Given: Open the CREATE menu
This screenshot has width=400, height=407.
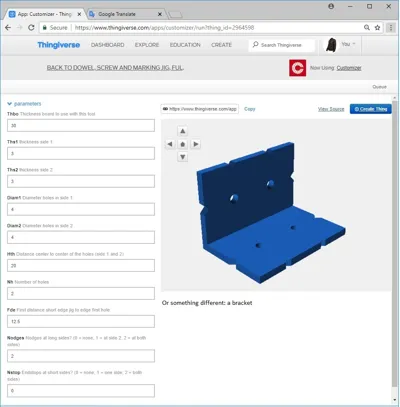Looking at the screenshot, I should [x=221, y=45].
